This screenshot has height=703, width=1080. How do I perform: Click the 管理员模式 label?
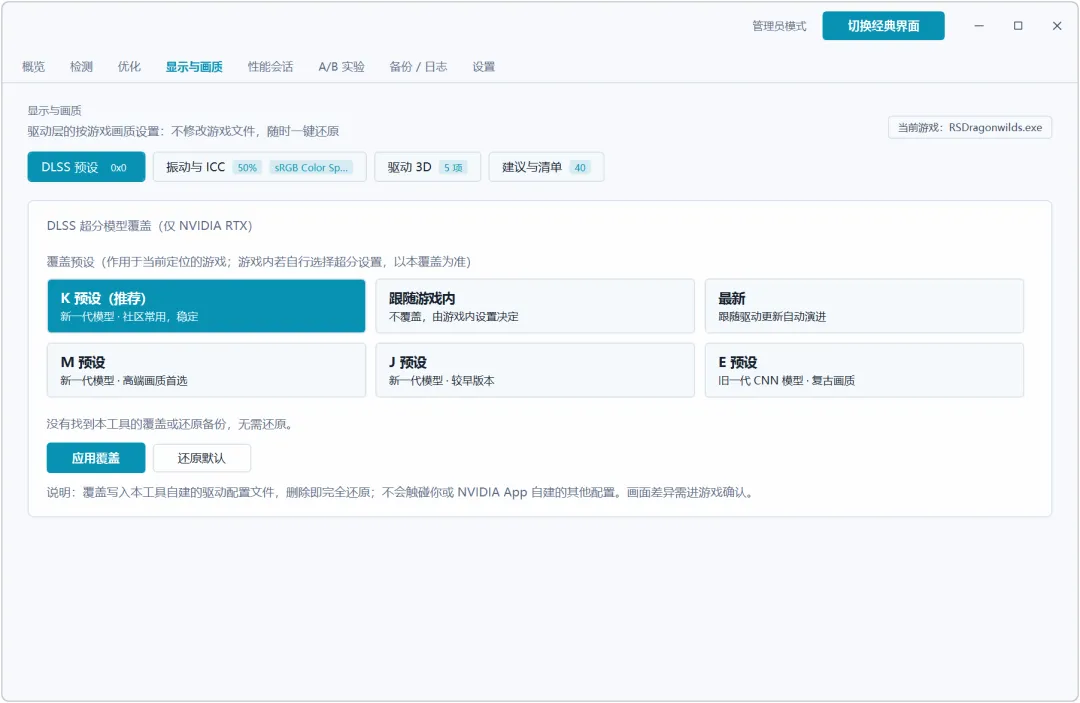779,26
